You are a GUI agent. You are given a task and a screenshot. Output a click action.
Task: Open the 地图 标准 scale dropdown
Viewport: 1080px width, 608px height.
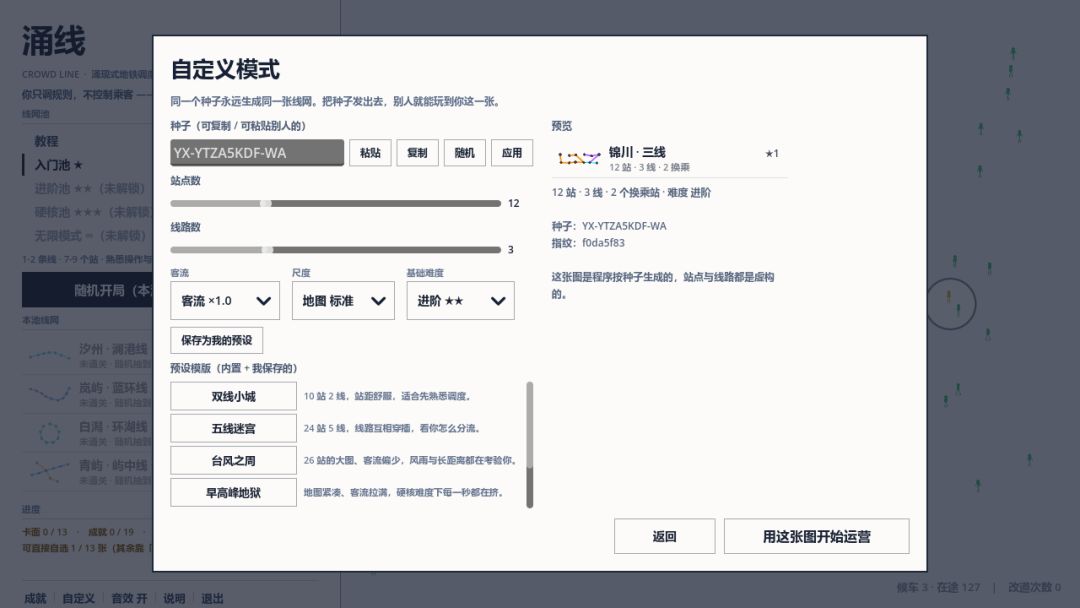[343, 300]
